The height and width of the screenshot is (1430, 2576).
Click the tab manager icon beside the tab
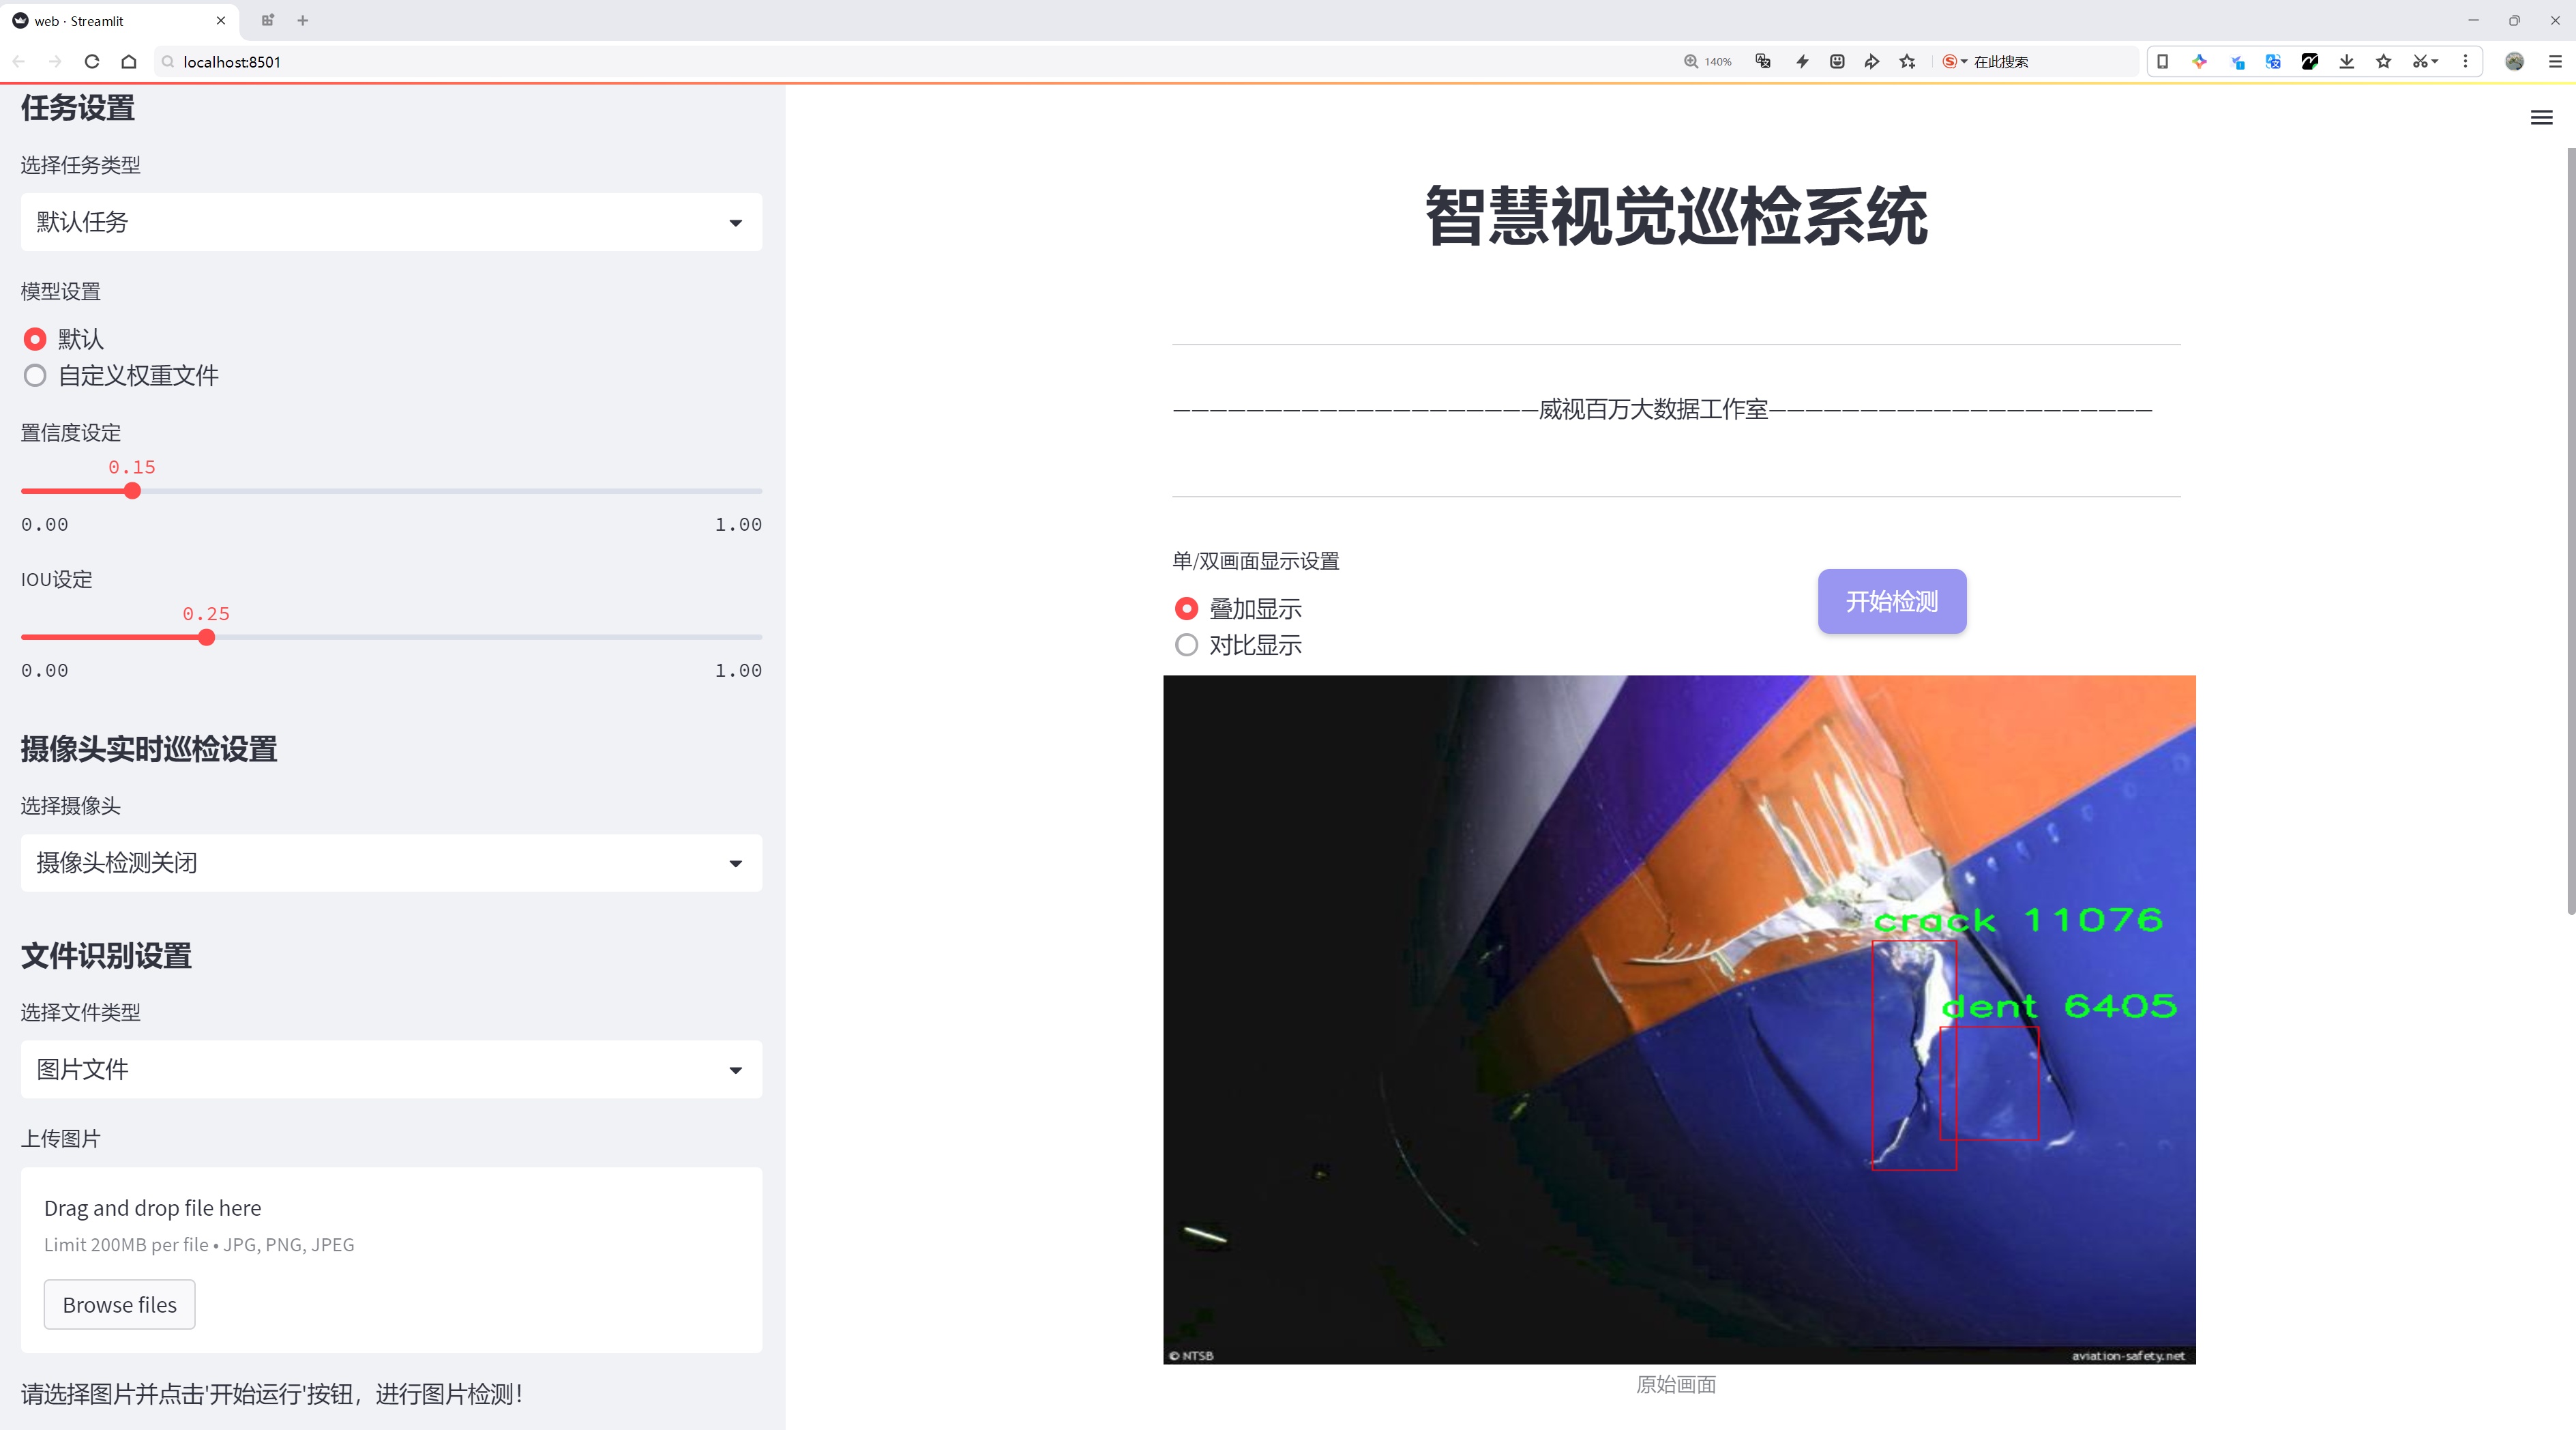[267, 20]
